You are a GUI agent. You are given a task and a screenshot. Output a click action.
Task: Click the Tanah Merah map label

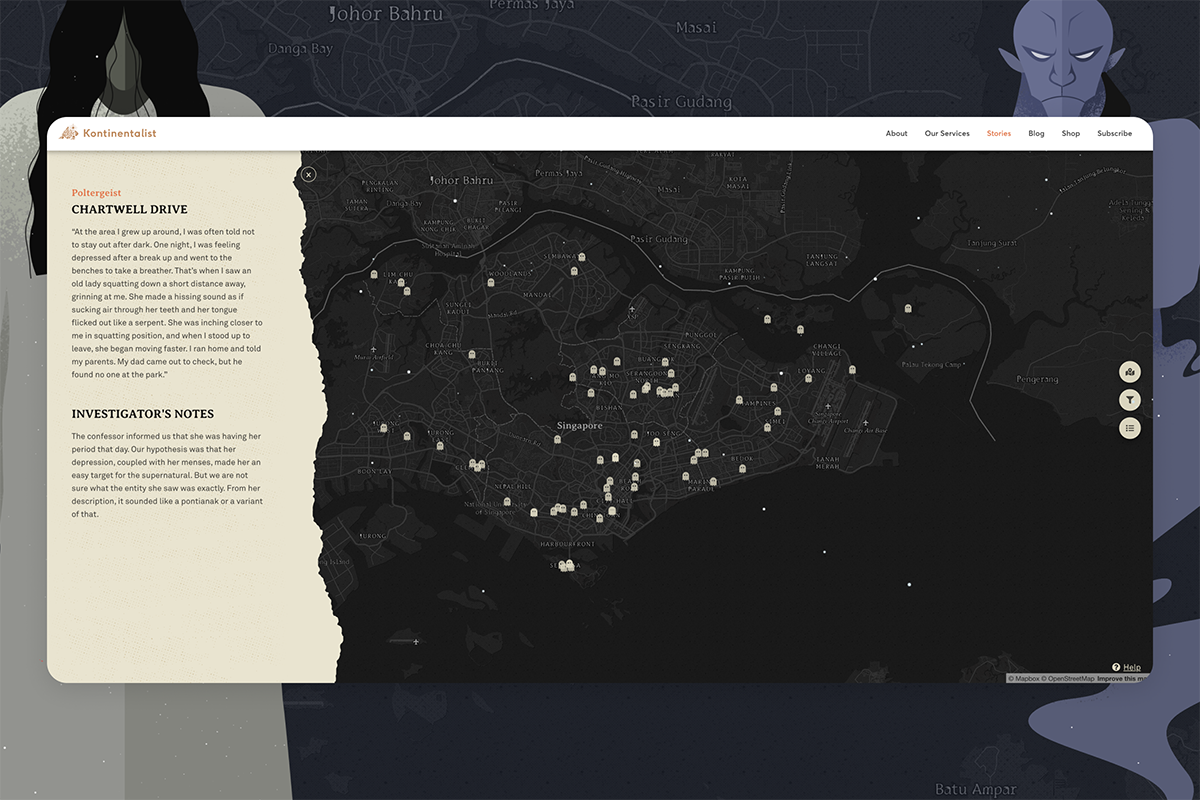[827, 464]
